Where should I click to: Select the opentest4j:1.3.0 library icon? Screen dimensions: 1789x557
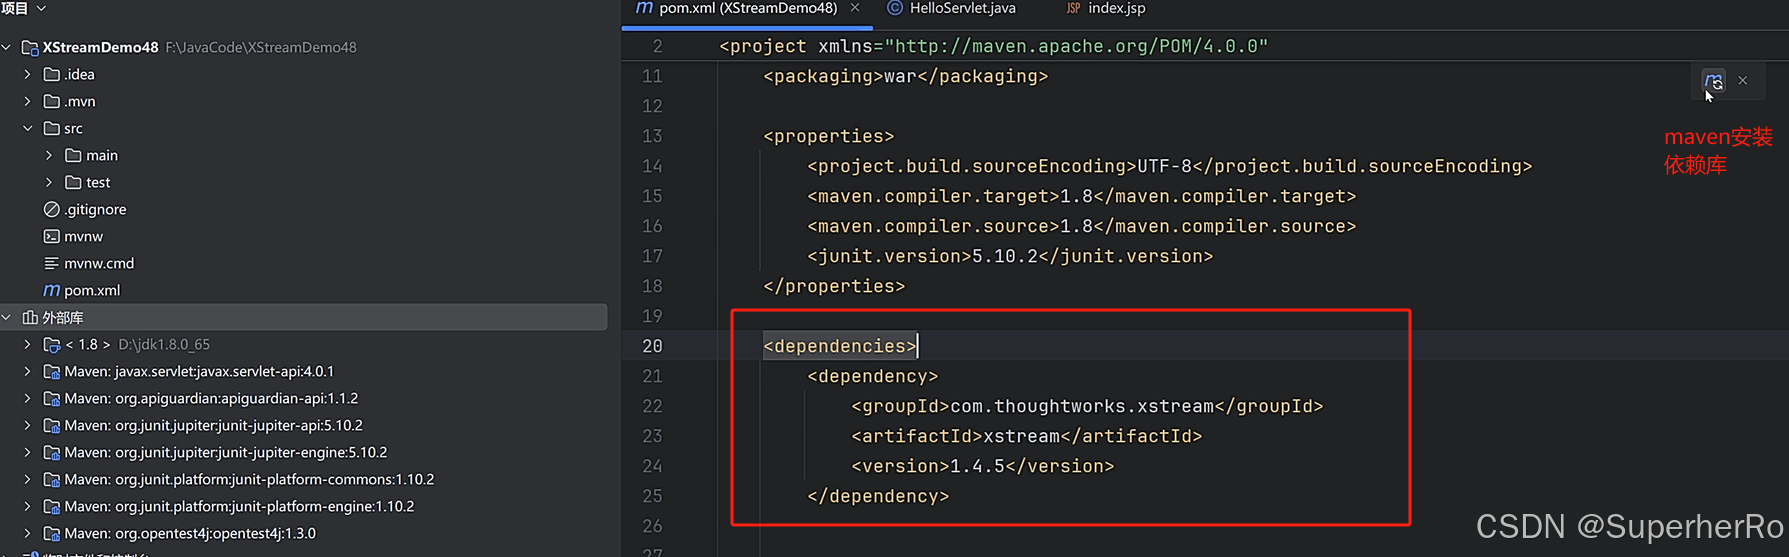(x=52, y=533)
